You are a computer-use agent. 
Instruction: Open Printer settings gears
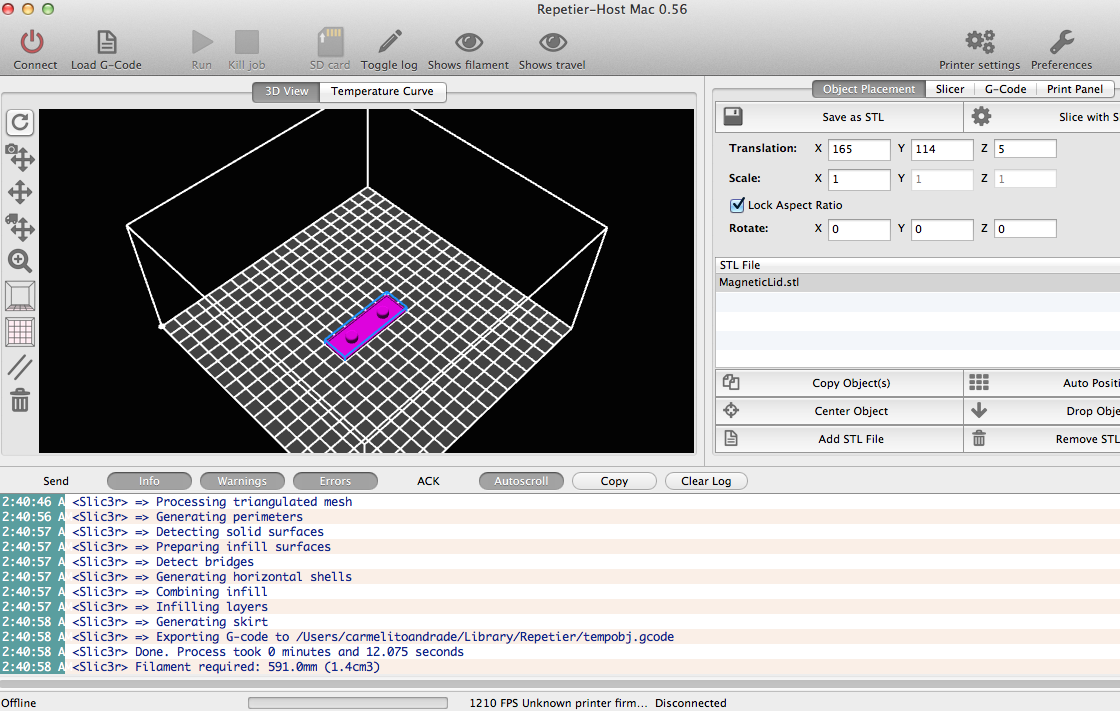coord(980,41)
